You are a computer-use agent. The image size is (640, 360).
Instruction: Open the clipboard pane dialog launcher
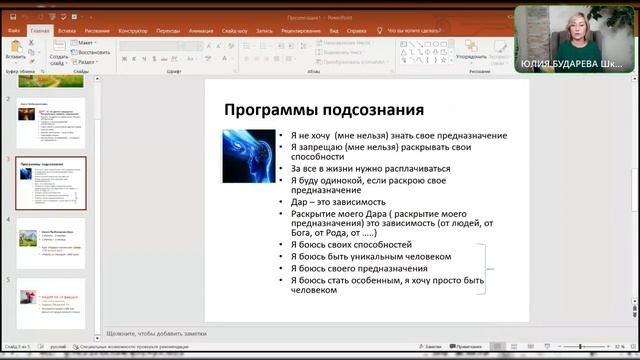click(42, 71)
